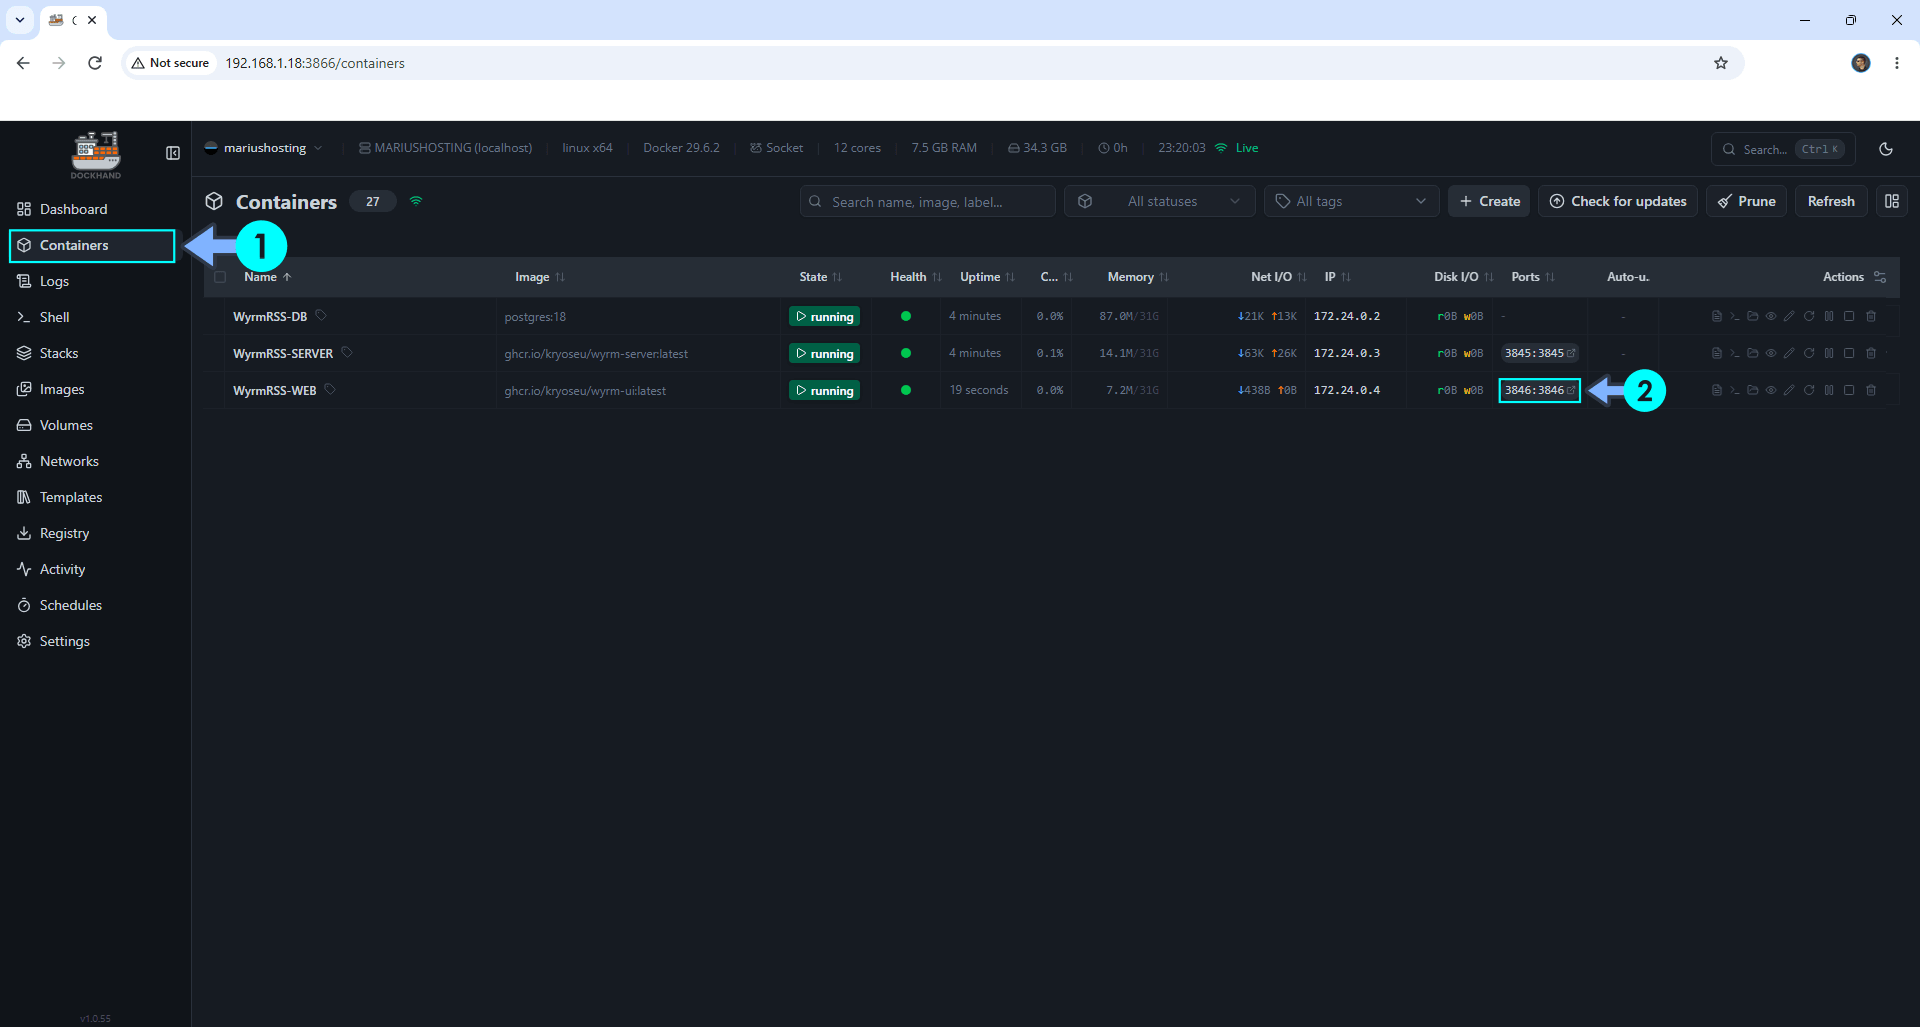Switch layout view icon next to Refresh

point(1892,201)
